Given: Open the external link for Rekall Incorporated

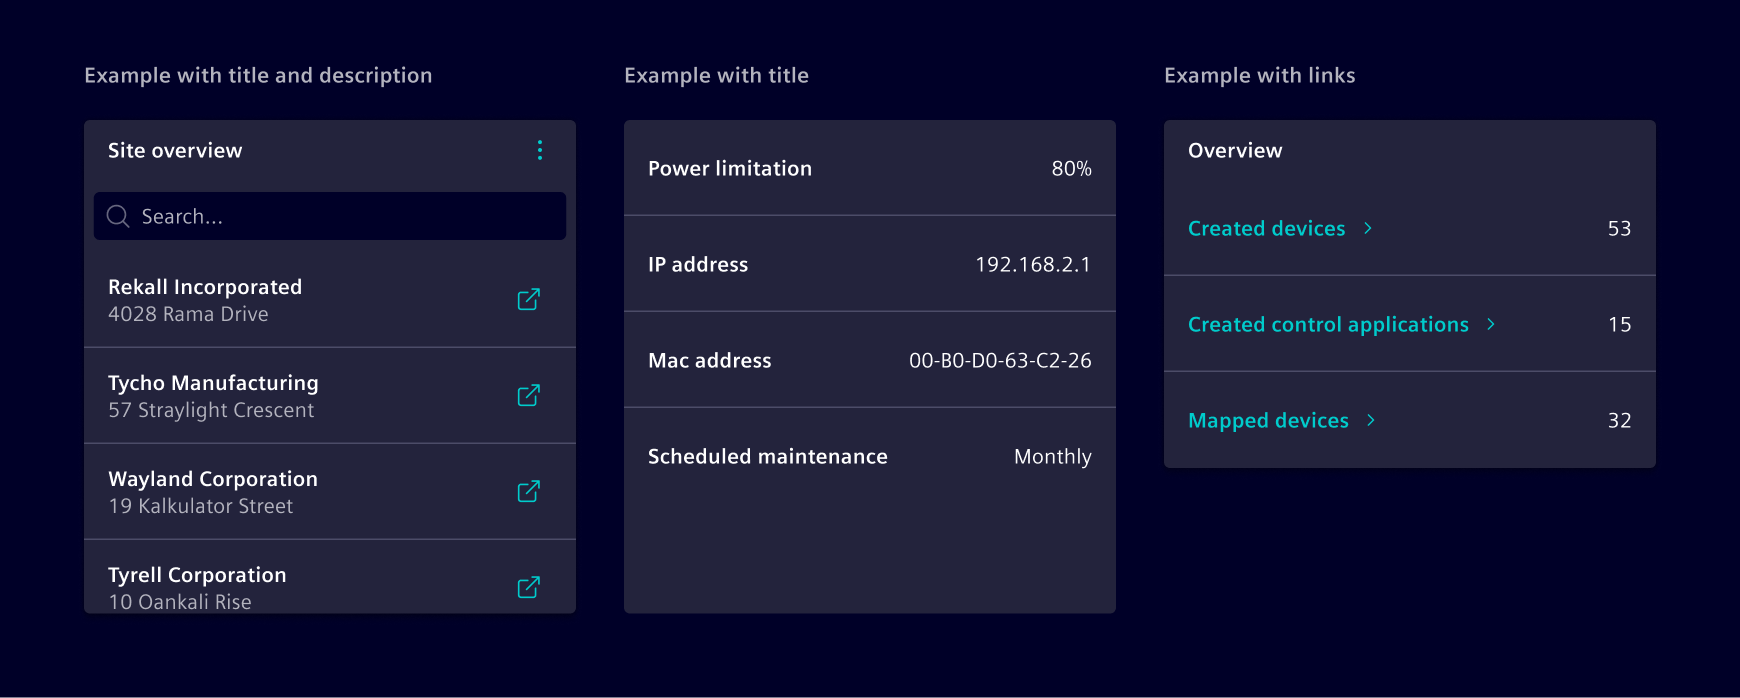Looking at the screenshot, I should pyautogui.click(x=528, y=299).
